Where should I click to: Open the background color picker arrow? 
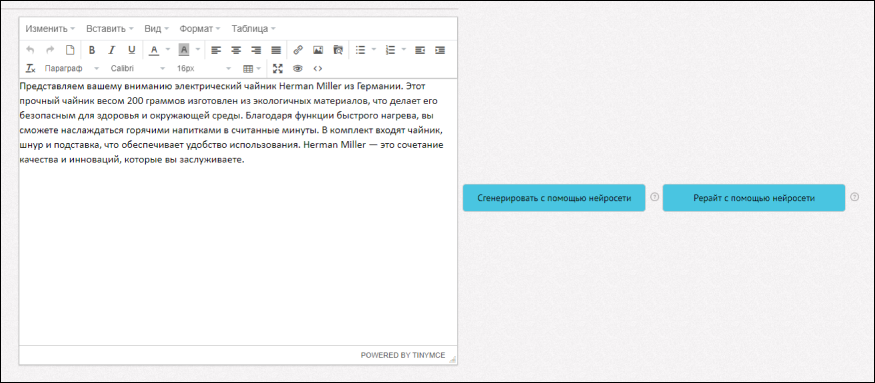[x=197, y=50]
